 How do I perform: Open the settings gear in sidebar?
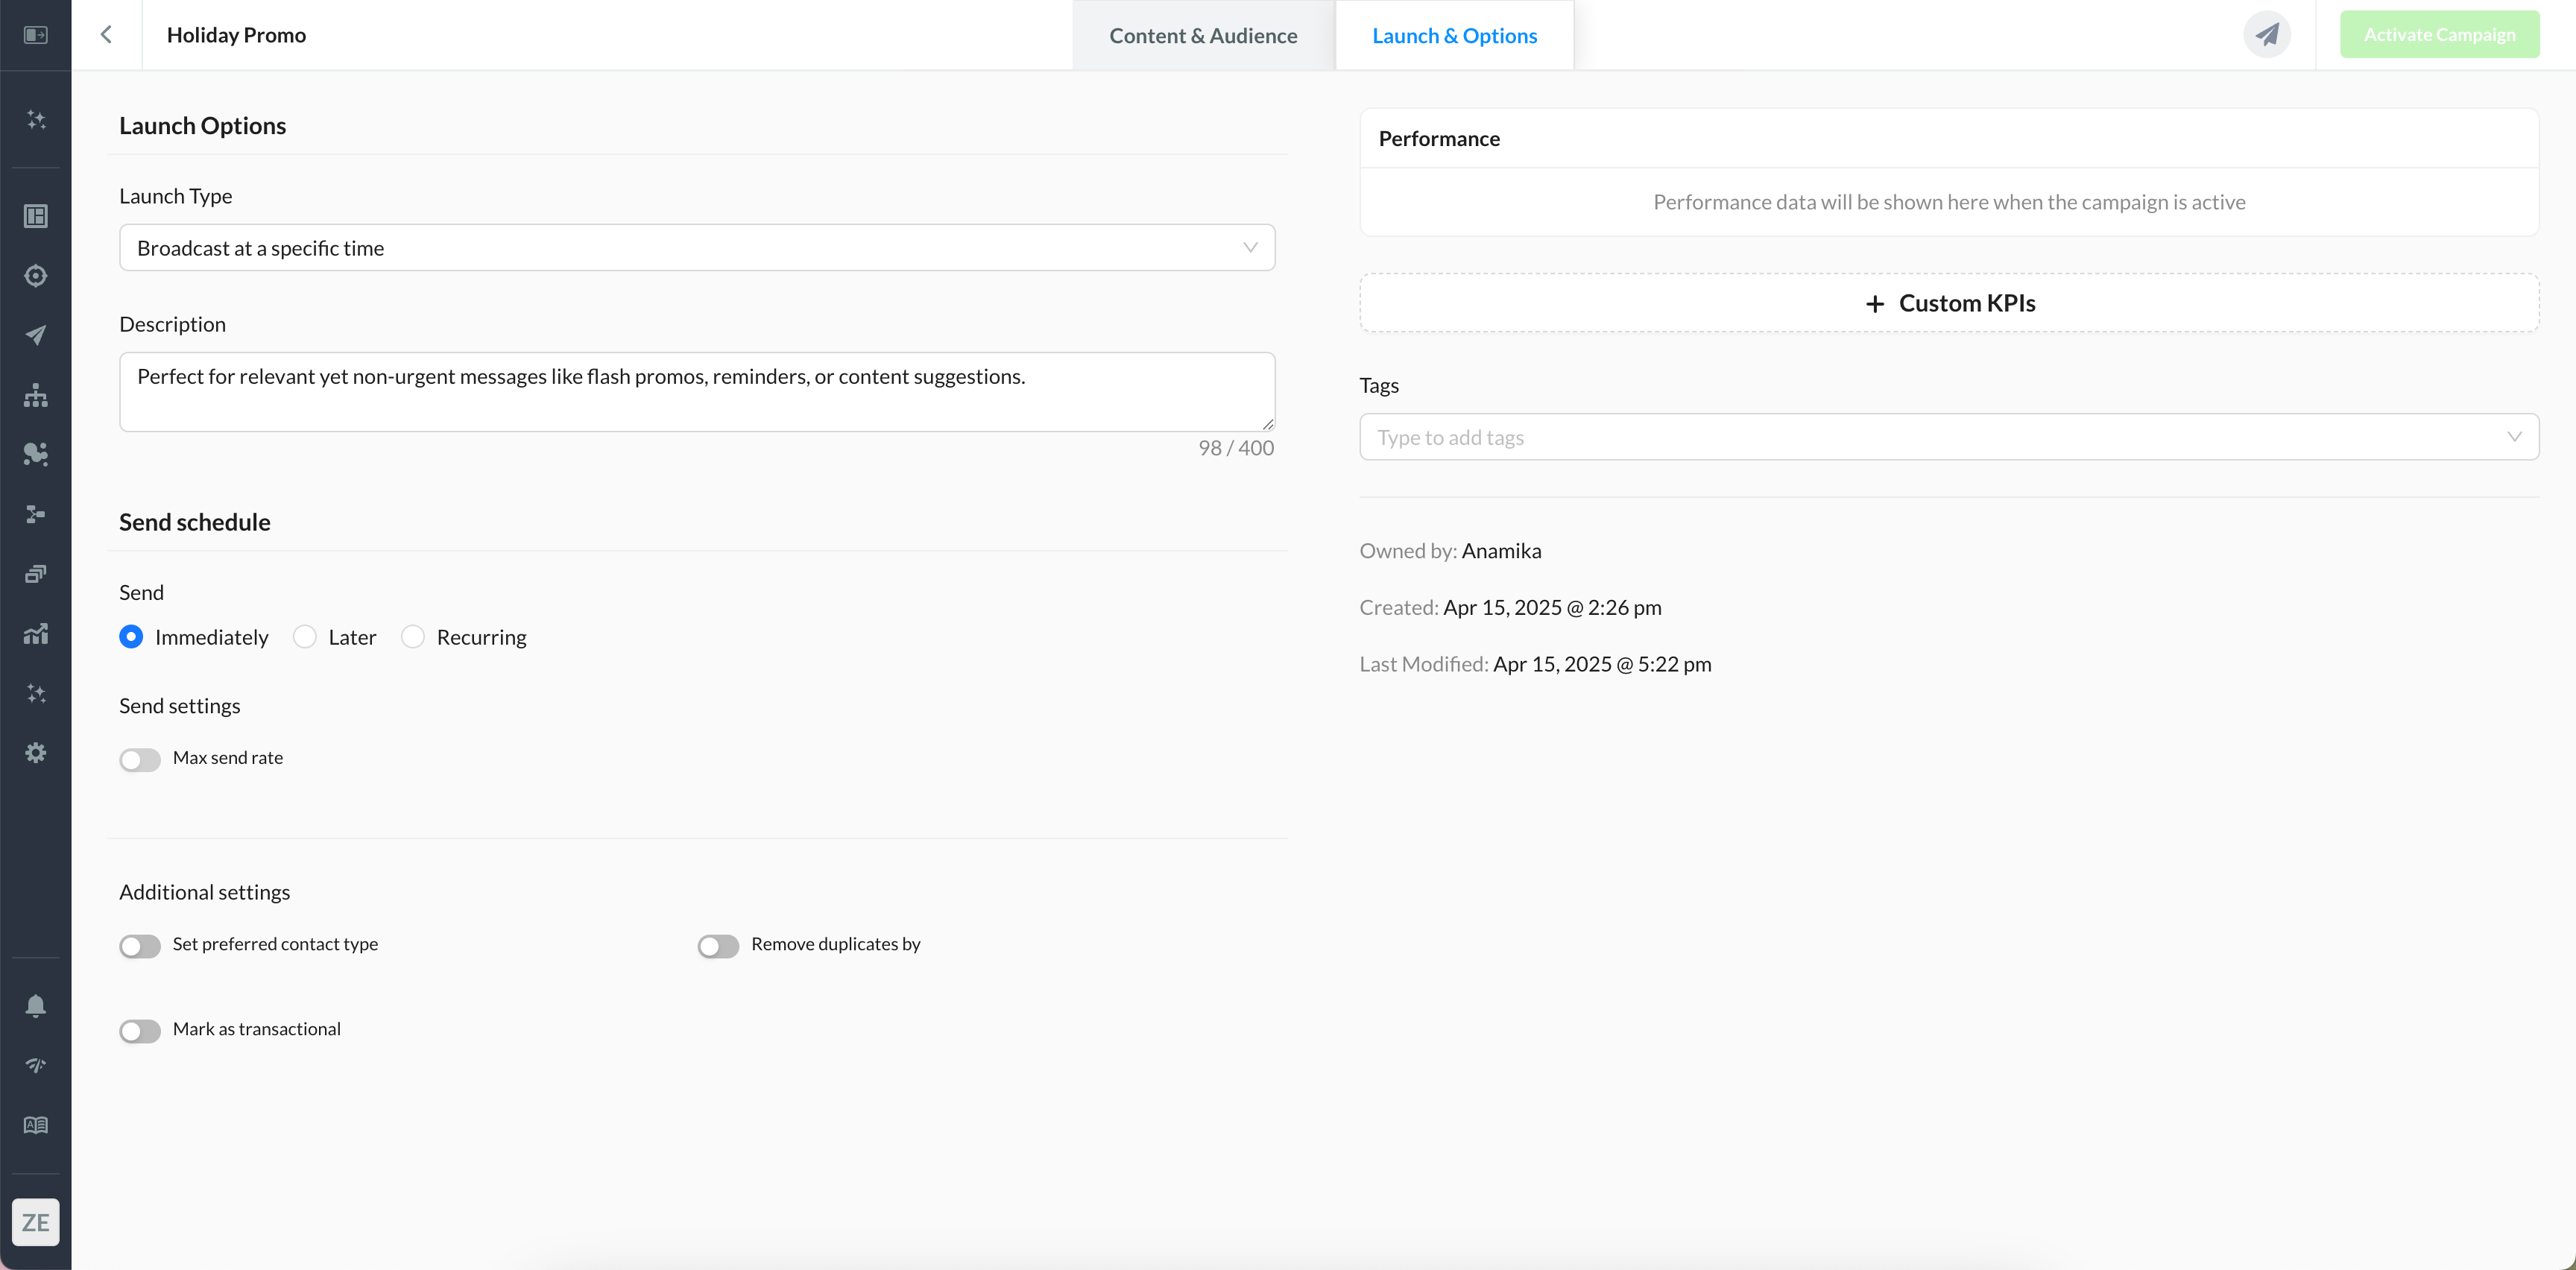pyautogui.click(x=36, y=753)
